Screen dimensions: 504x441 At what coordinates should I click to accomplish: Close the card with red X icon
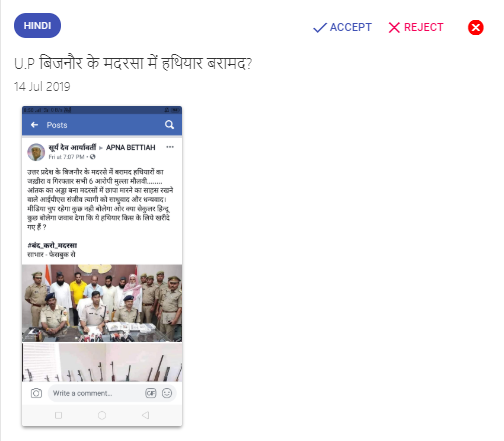coord(476,27)
